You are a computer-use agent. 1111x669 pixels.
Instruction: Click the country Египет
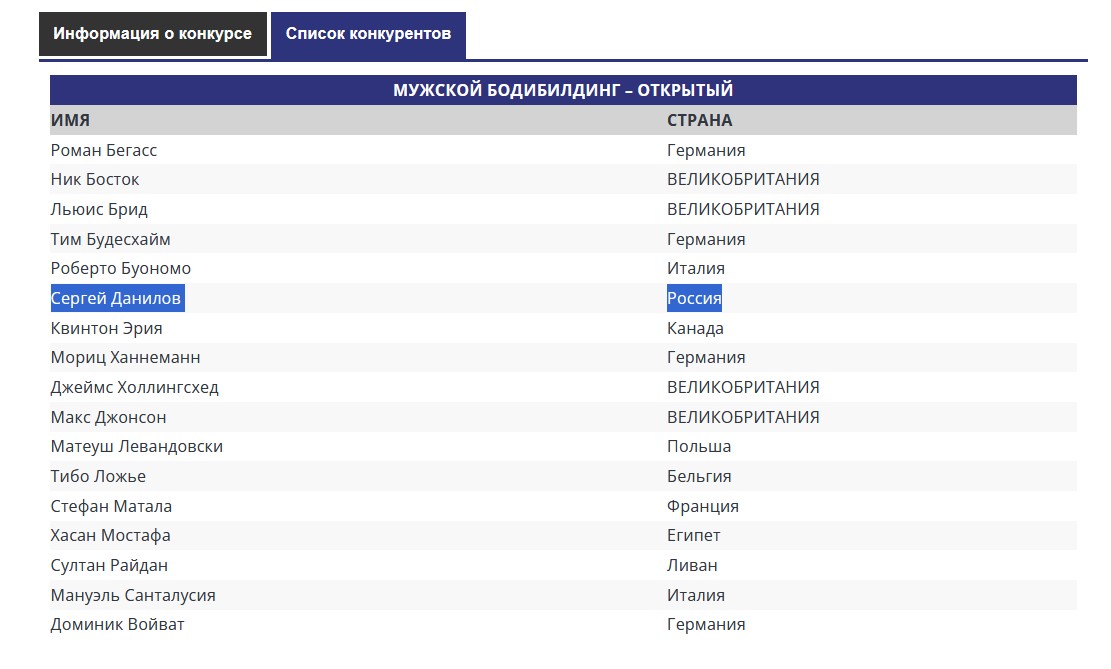[694, 536]
